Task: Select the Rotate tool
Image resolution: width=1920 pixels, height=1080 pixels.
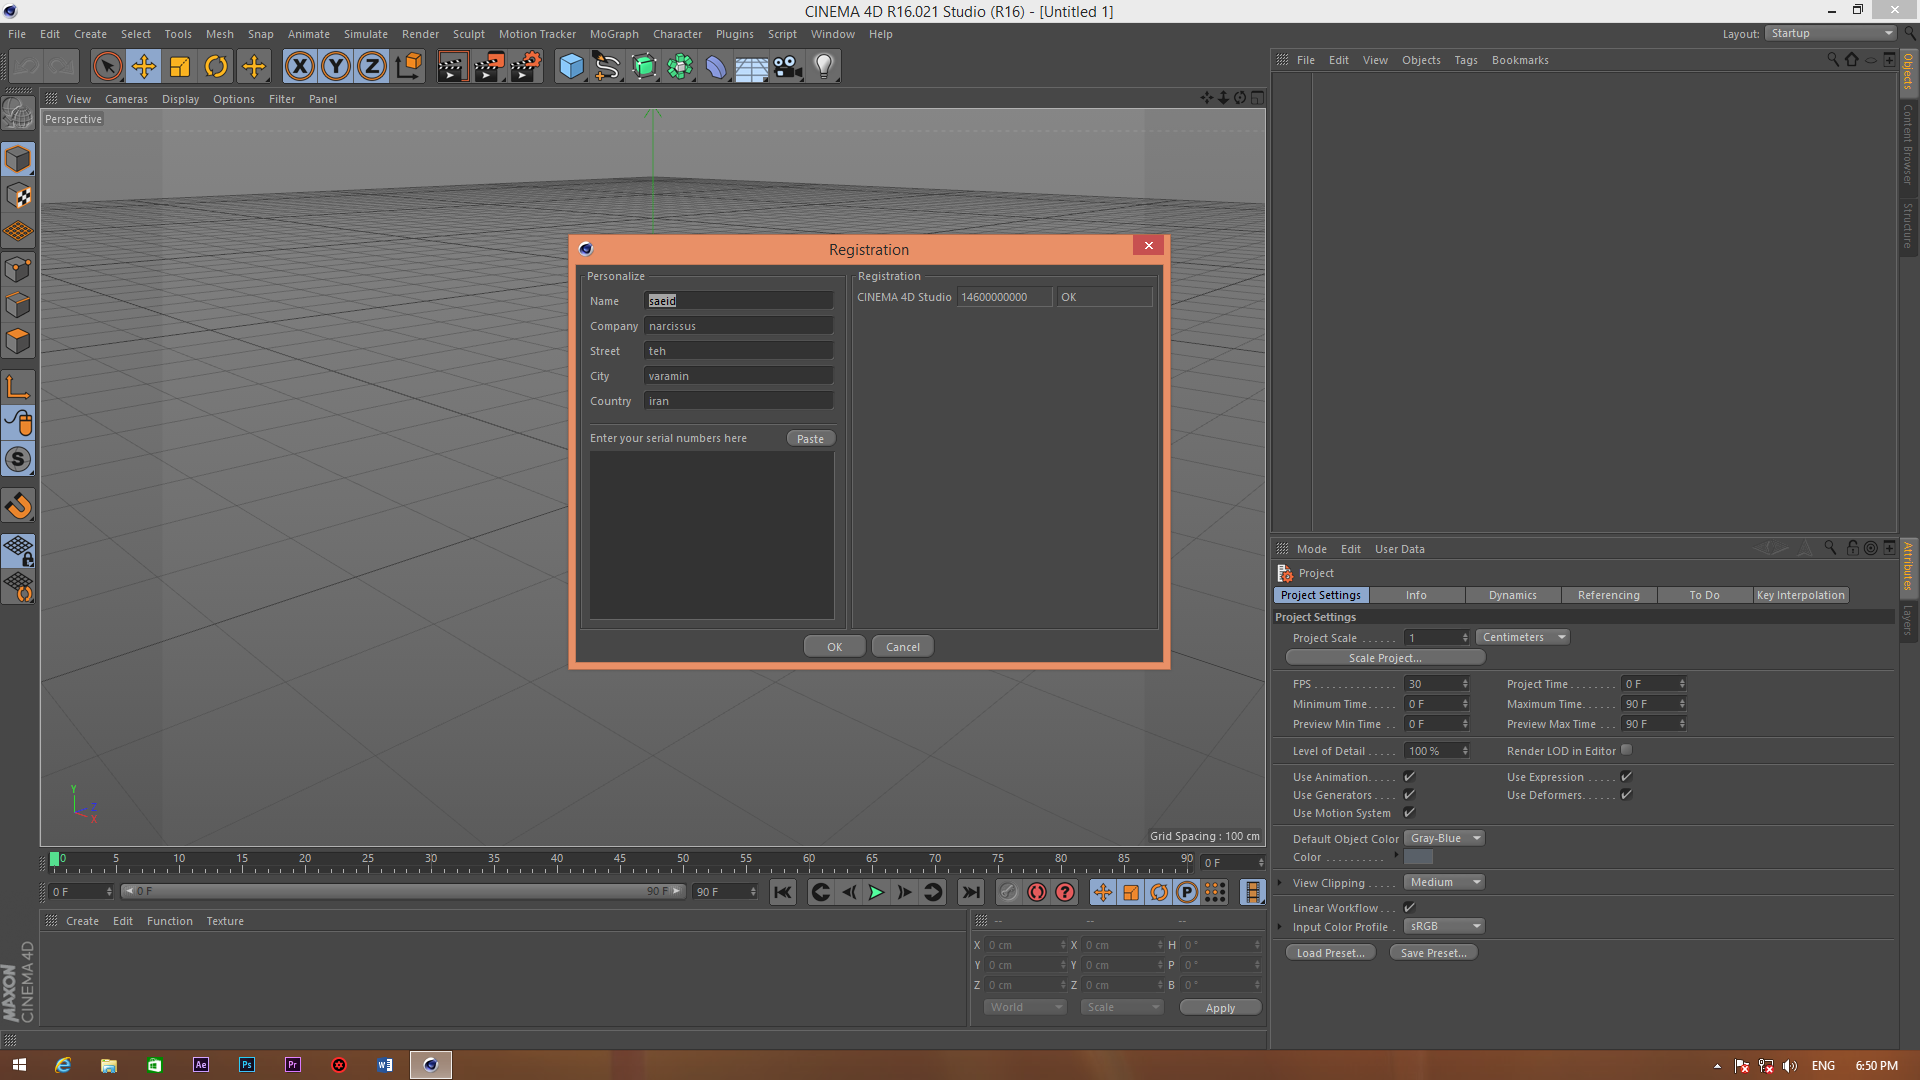Action: pyautogui.click(x=216, y=67)
